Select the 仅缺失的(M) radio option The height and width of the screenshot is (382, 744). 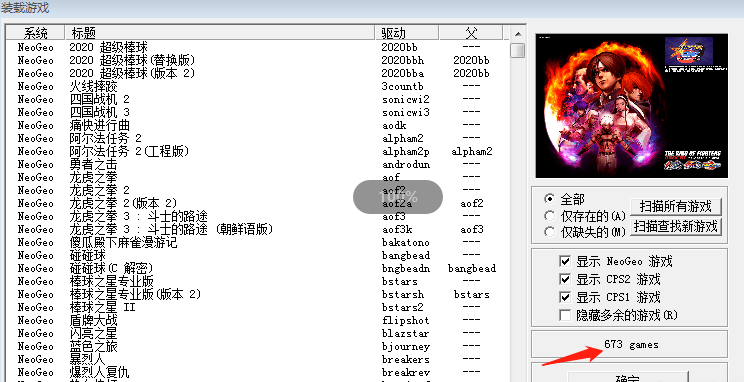coord(550,232)
